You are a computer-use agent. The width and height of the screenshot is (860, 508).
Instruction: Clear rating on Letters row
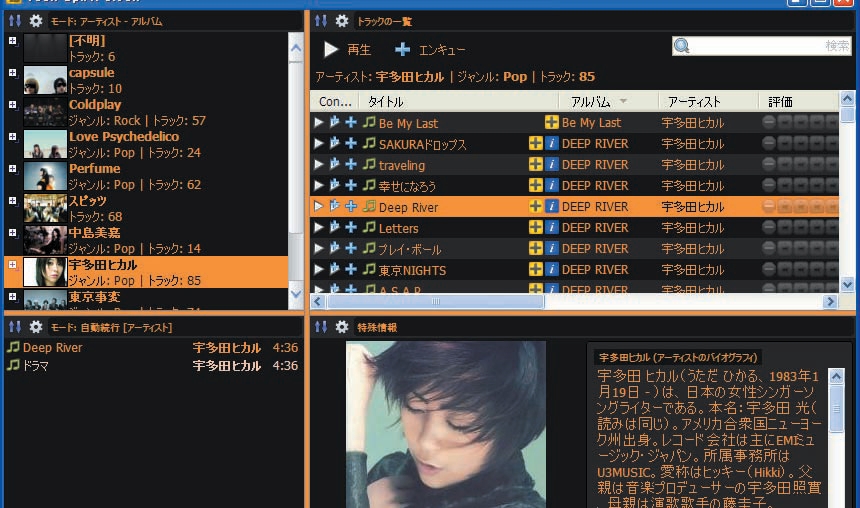click(x=769, y=227)
